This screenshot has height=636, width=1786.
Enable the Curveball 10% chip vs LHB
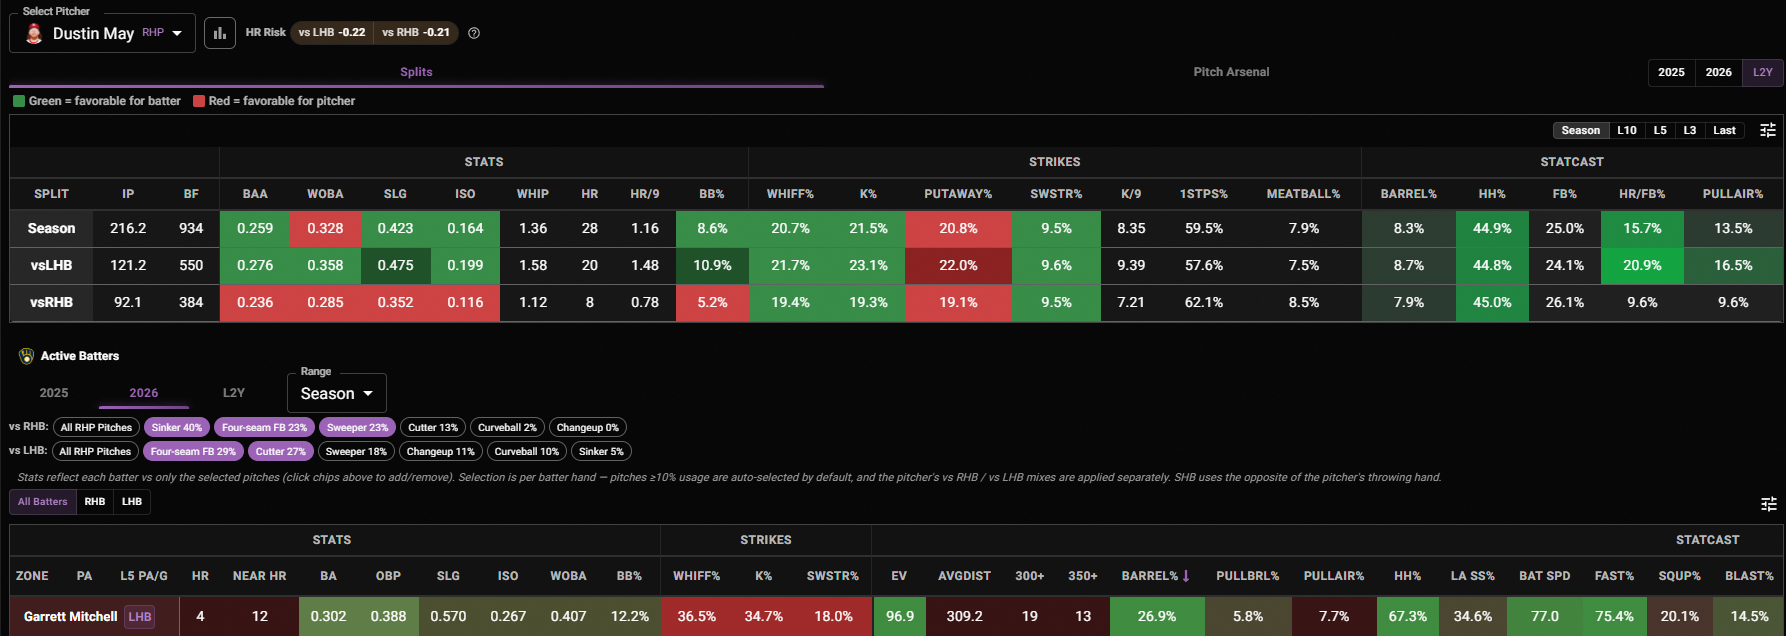(x=527, y=451)
